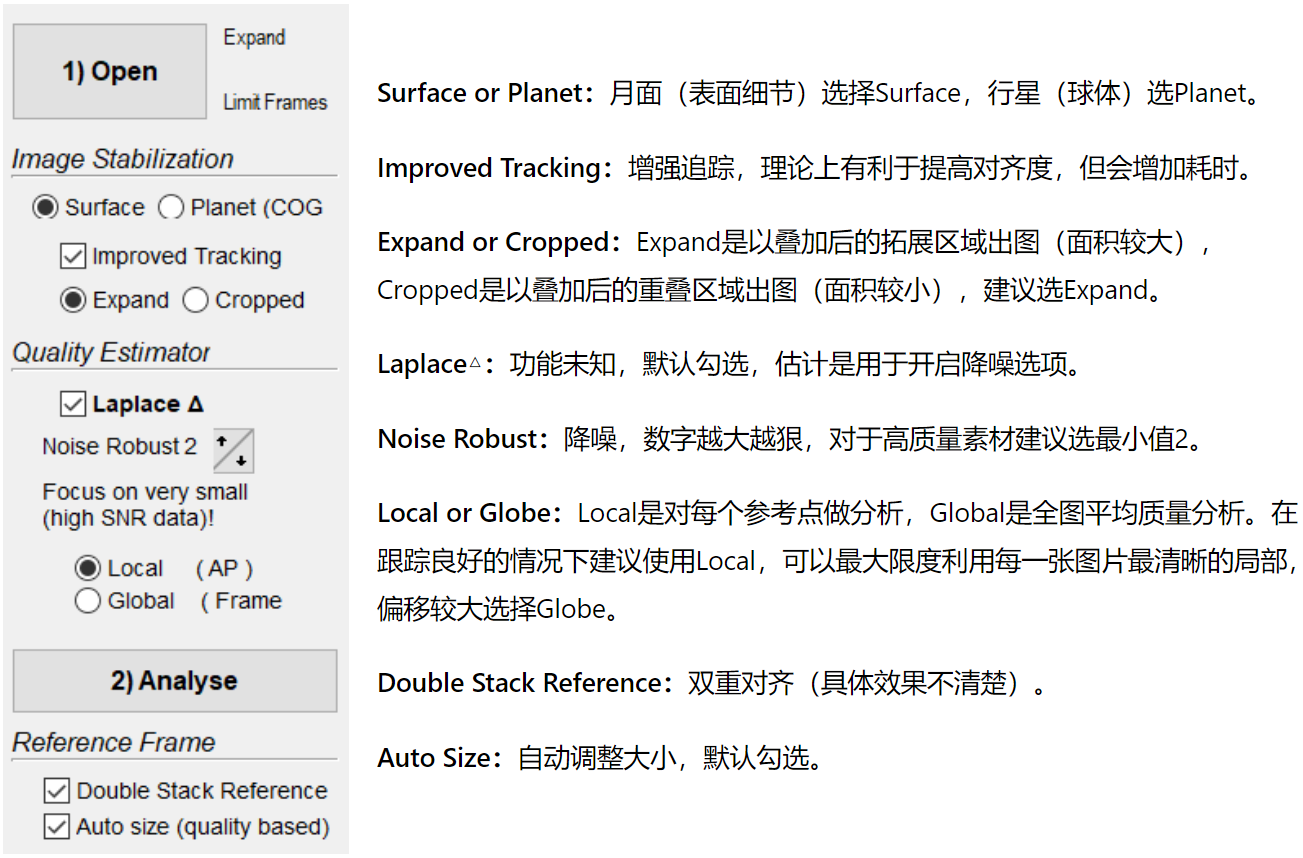Select Local (AP) quality mode
The image size is (1303, 858).
click(88, 569)
